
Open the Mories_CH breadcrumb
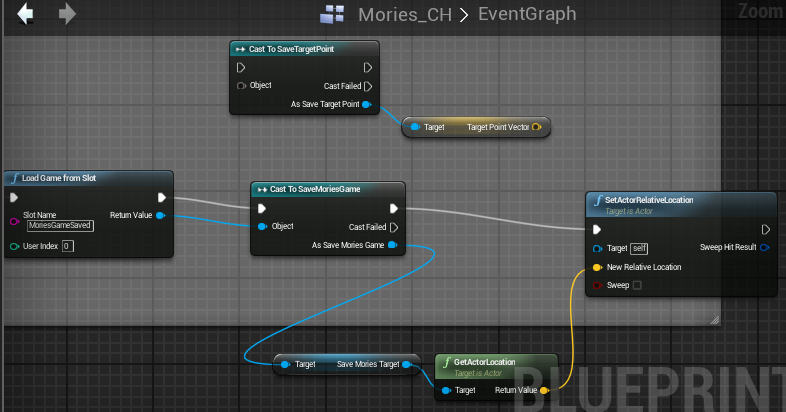[x=405, y=15]
